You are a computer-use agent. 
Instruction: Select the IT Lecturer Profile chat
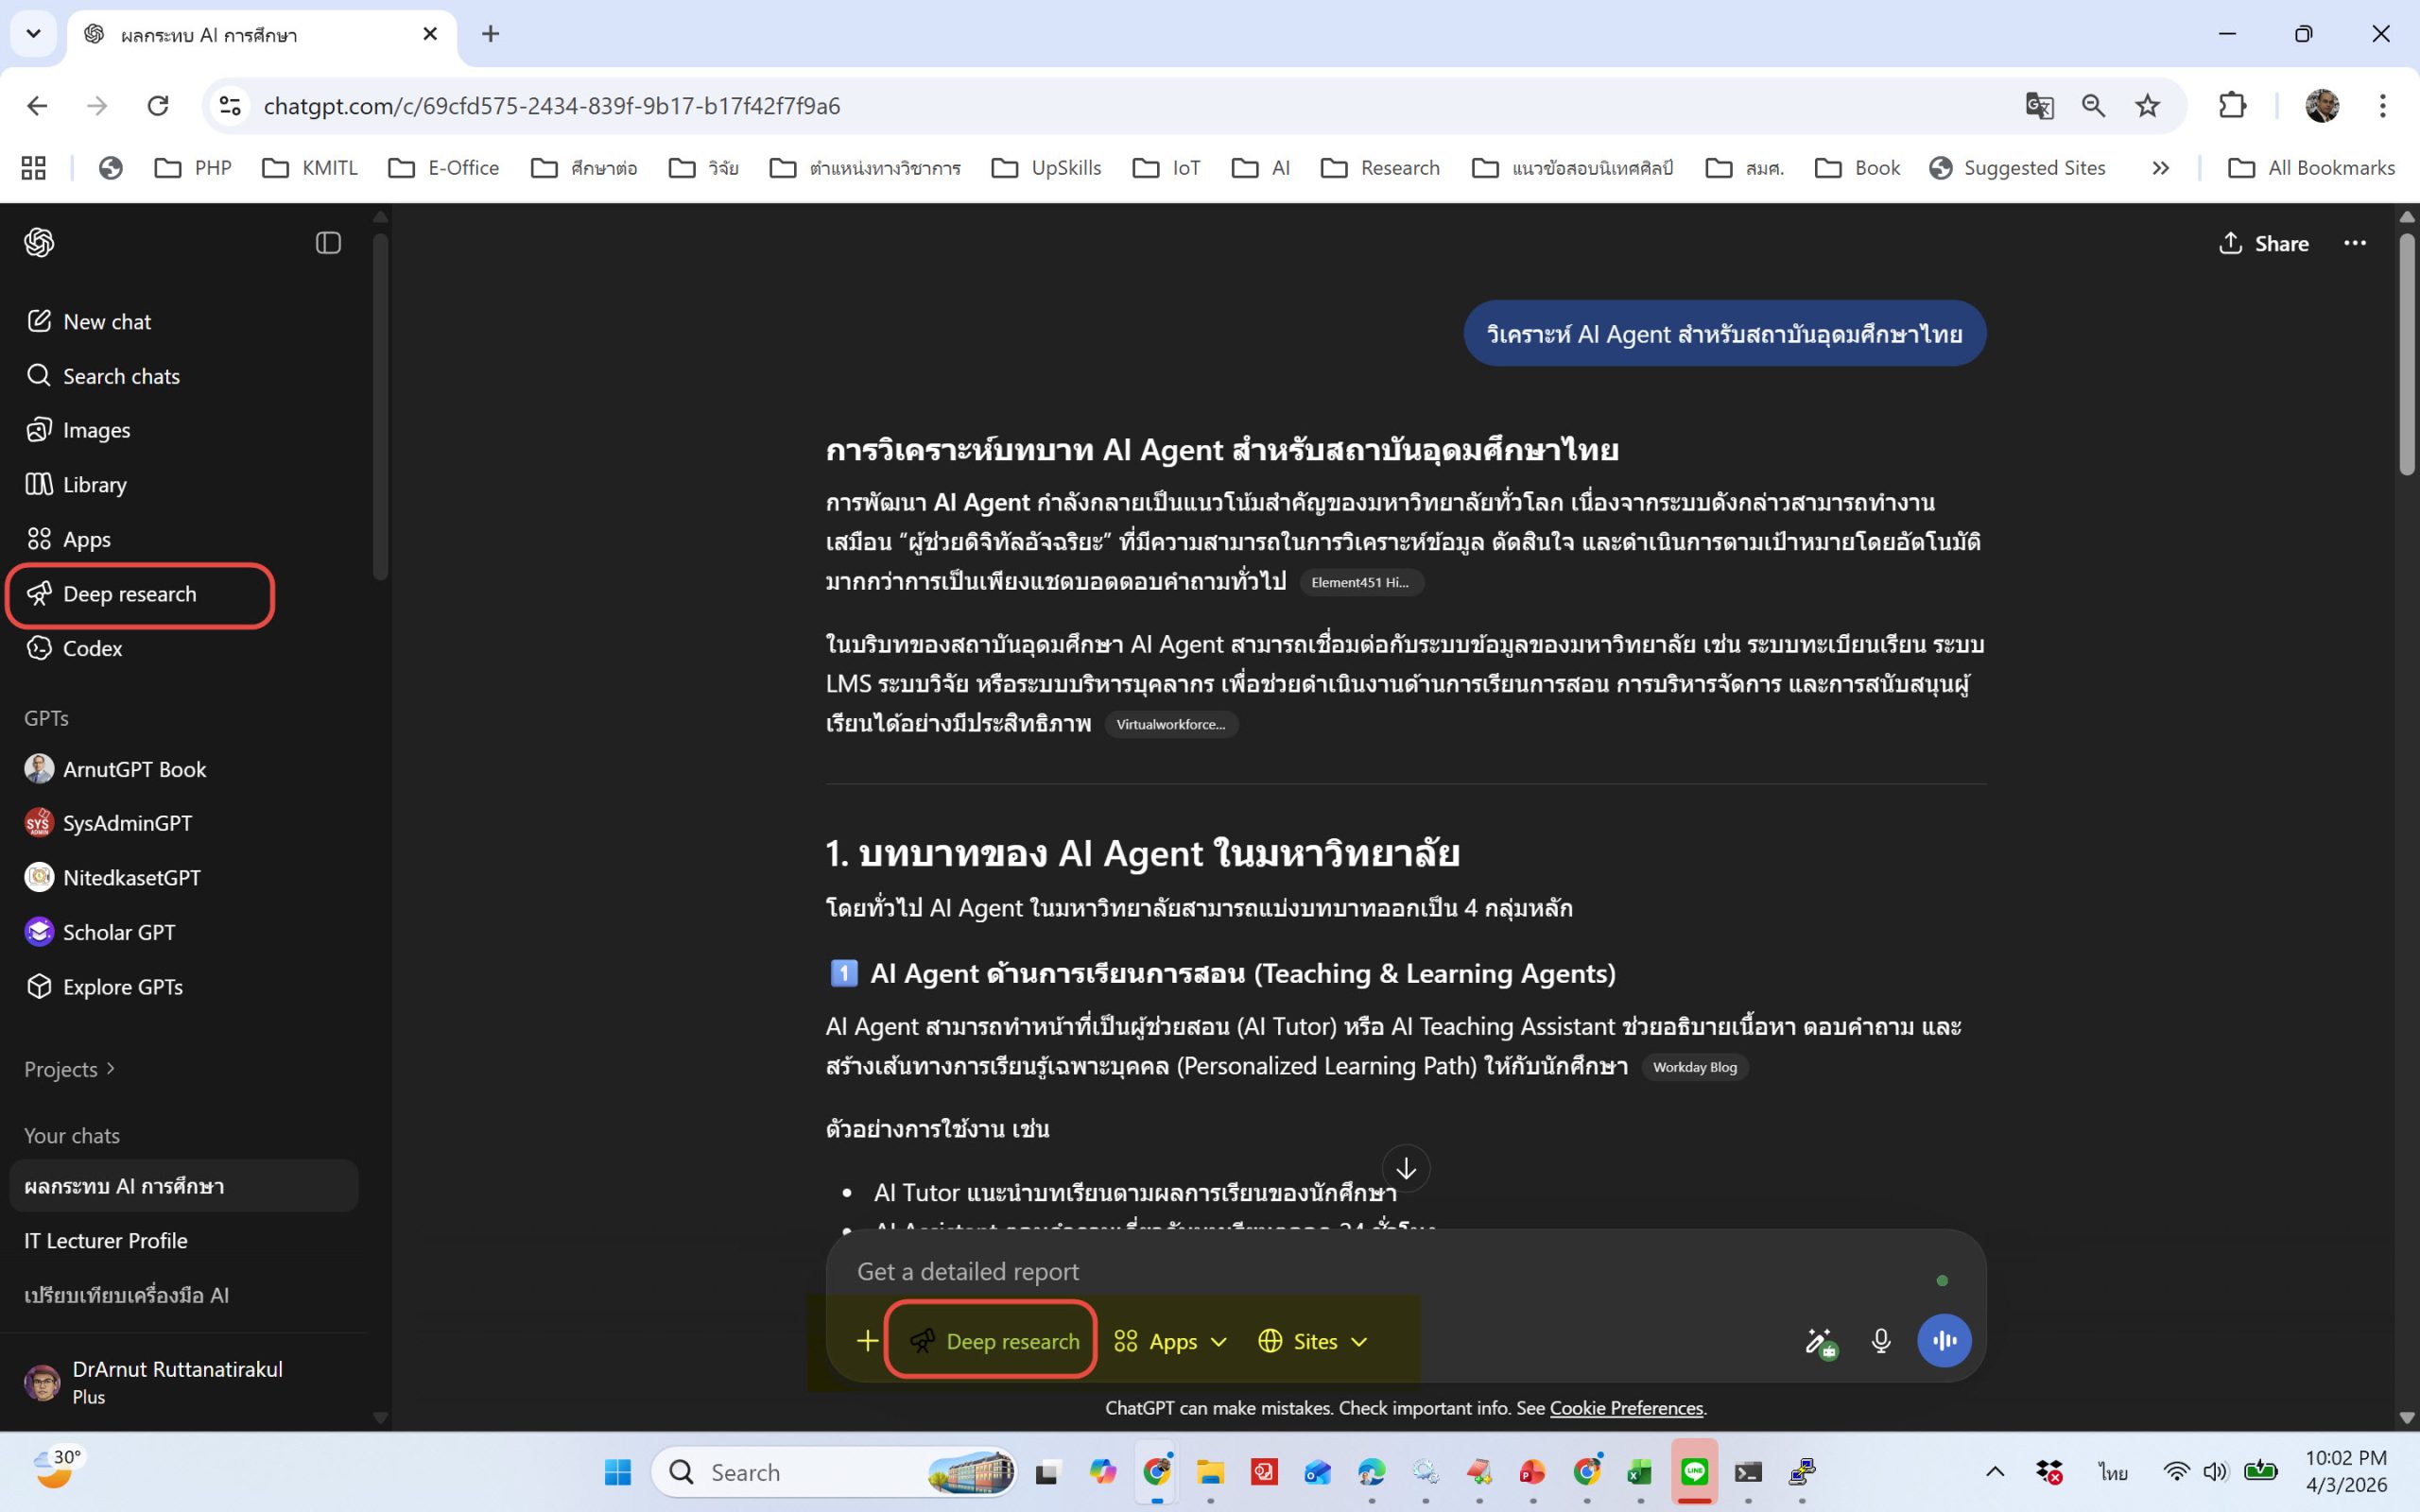105,1240
